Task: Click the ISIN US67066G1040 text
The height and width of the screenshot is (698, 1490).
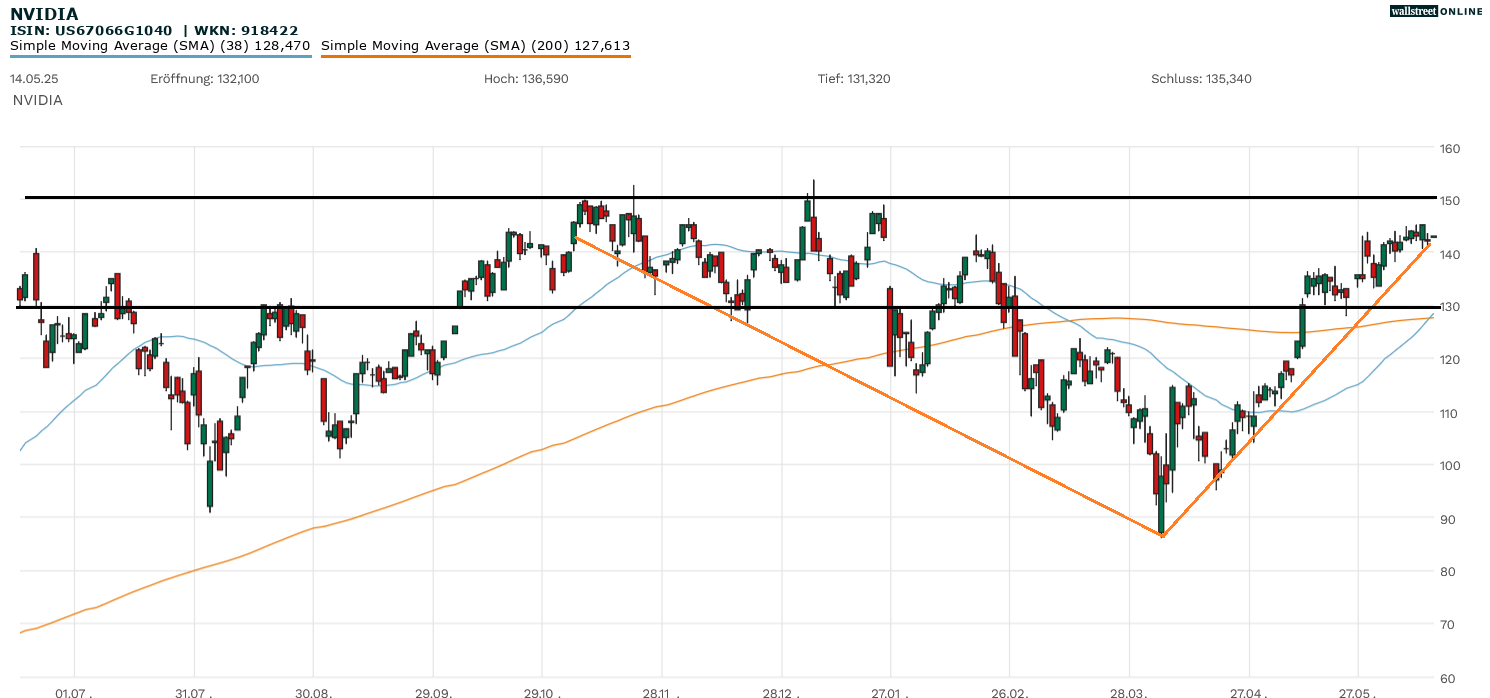Action: [91, 31]
